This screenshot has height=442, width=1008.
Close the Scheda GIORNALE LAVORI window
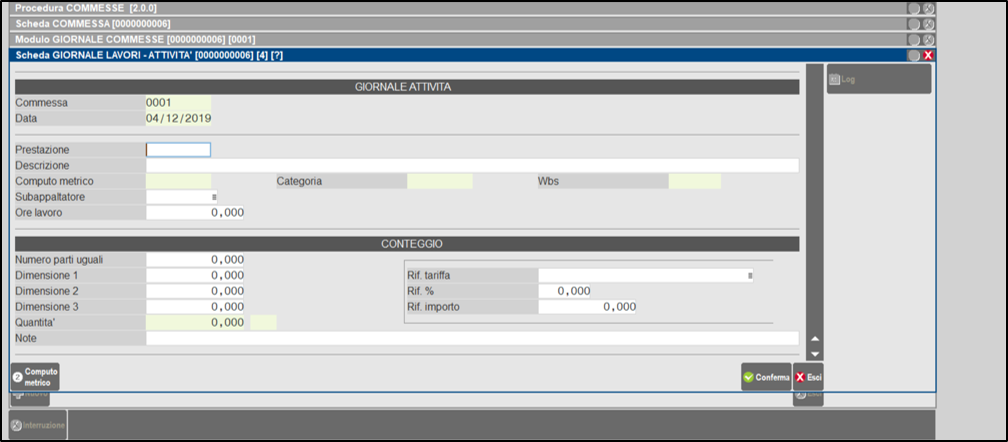(x=928, y=56)
